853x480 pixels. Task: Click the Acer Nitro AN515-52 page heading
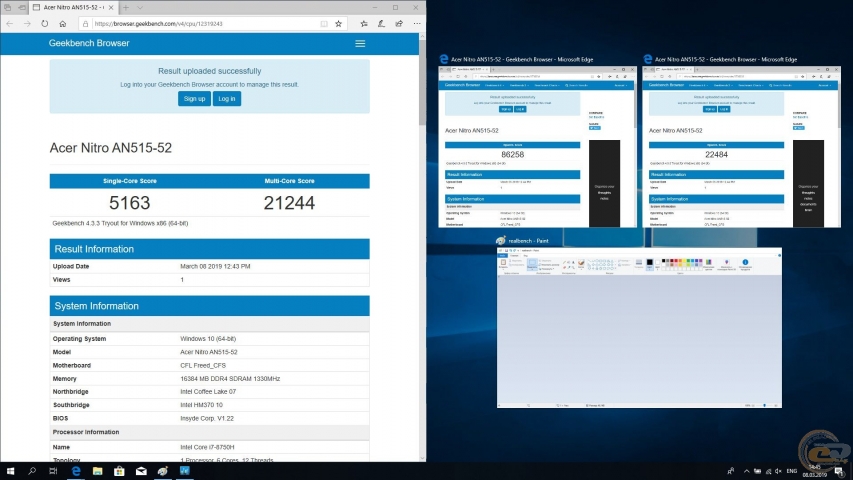[111, 148]
